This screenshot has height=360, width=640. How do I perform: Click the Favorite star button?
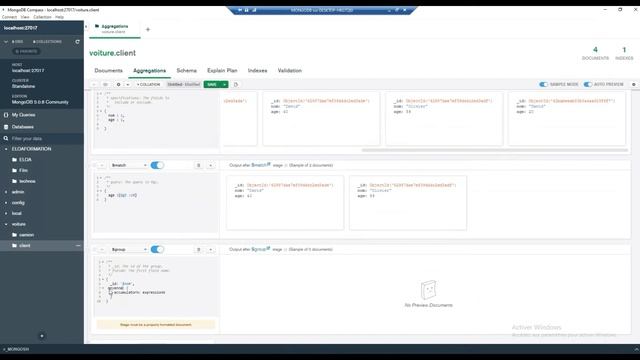[26, 51]
